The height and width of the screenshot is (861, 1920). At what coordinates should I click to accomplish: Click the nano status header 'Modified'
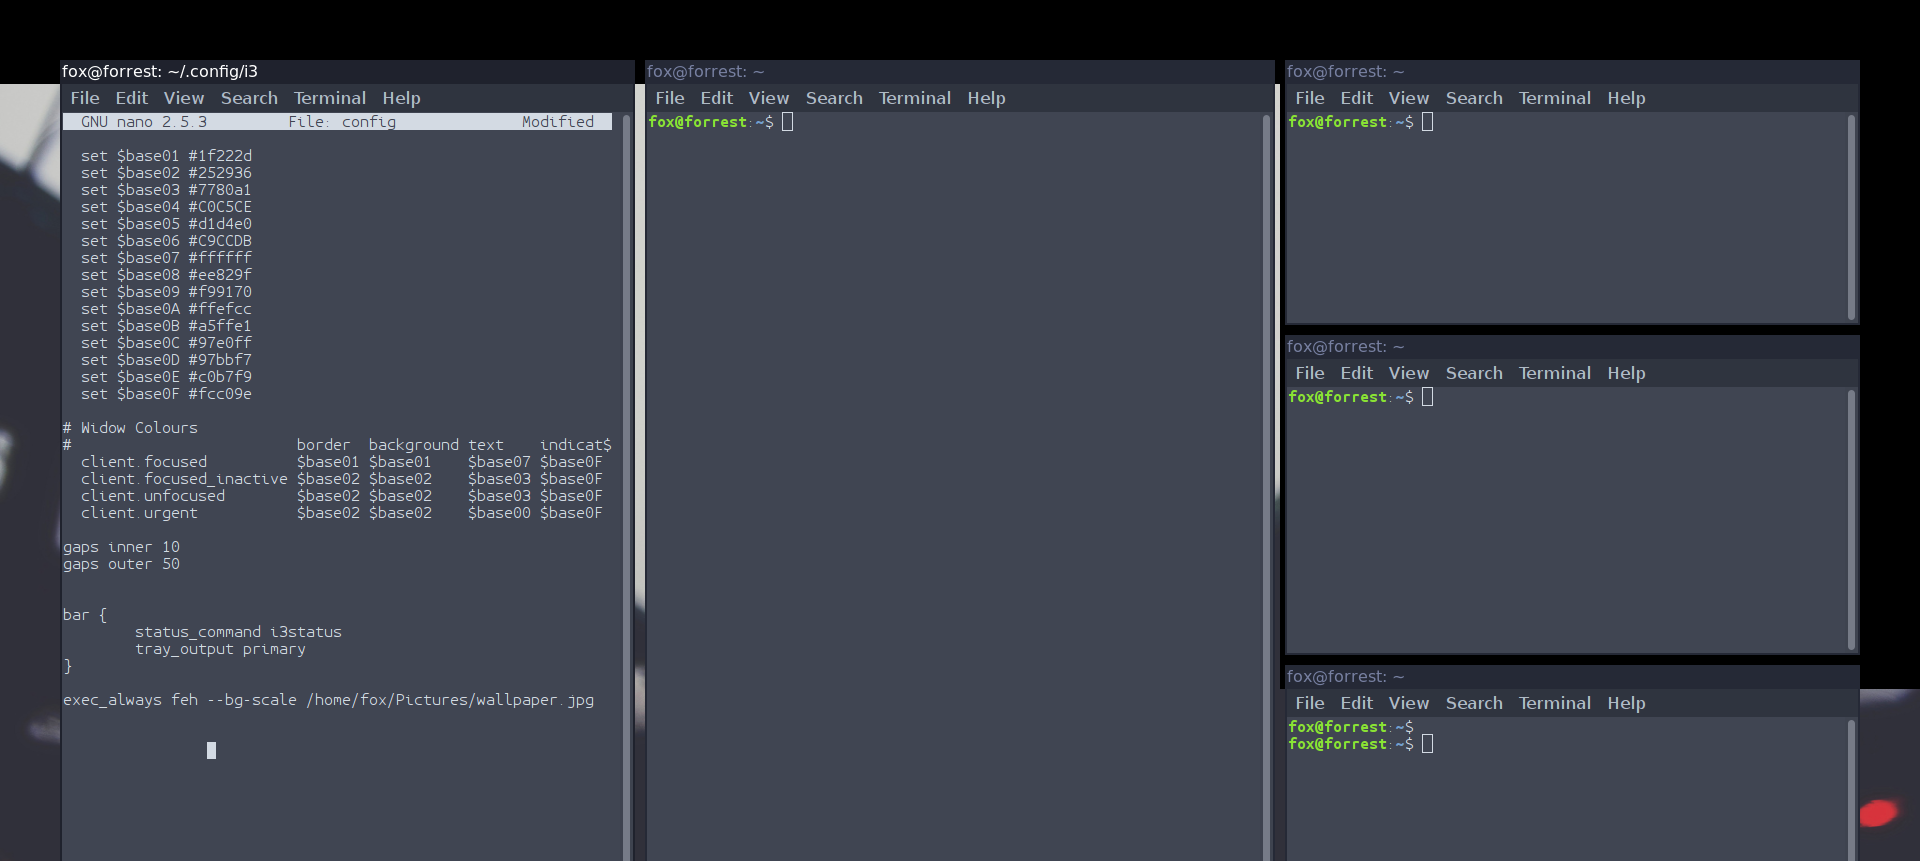(x=557, y=122)
